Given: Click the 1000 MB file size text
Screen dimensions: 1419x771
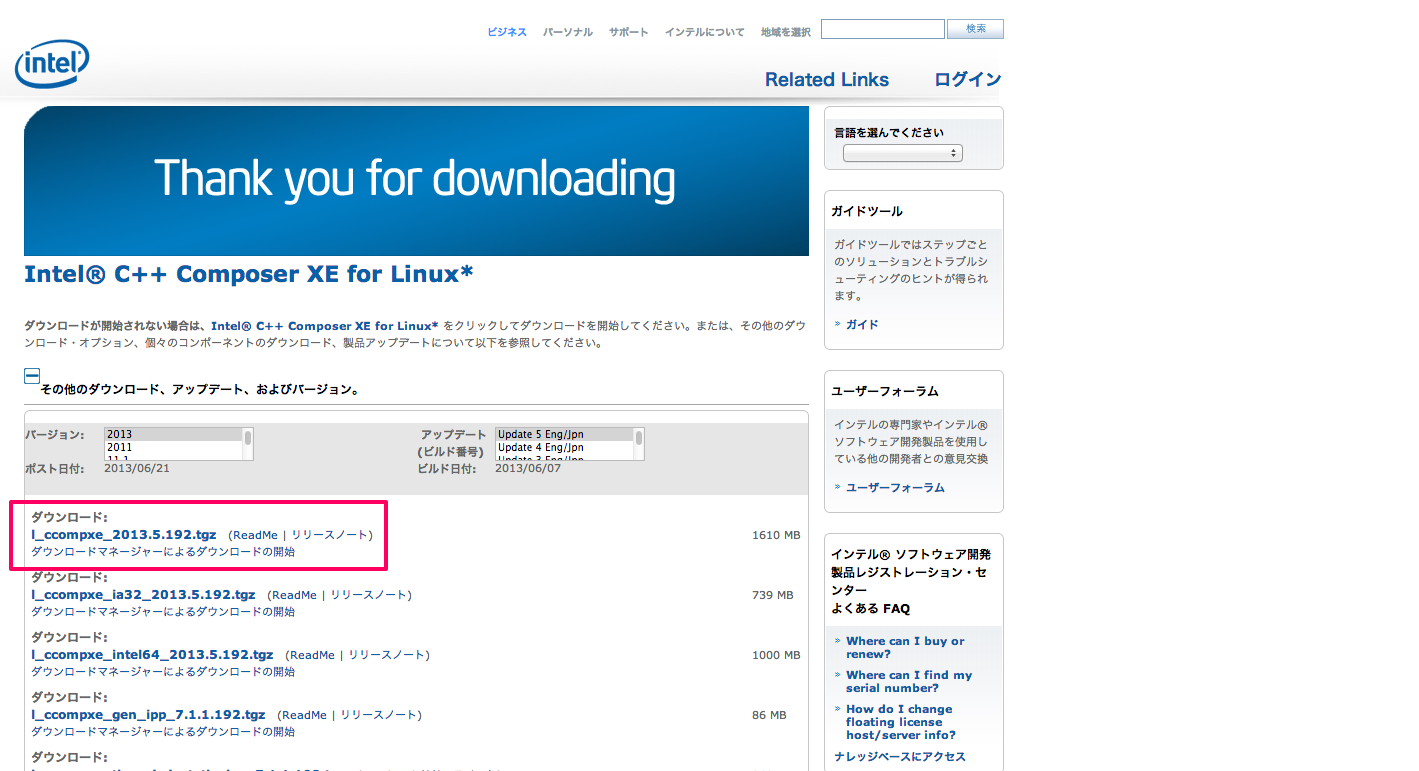Looking at the screenshot, I should (x=776, y=655).
